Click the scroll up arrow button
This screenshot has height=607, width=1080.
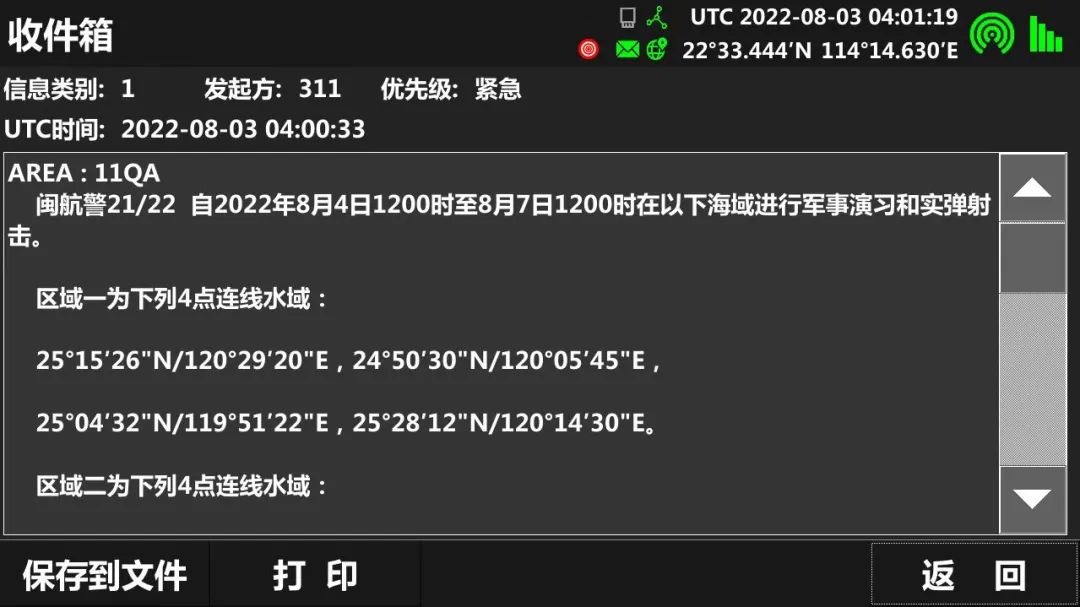click(x=1032, y=187)
